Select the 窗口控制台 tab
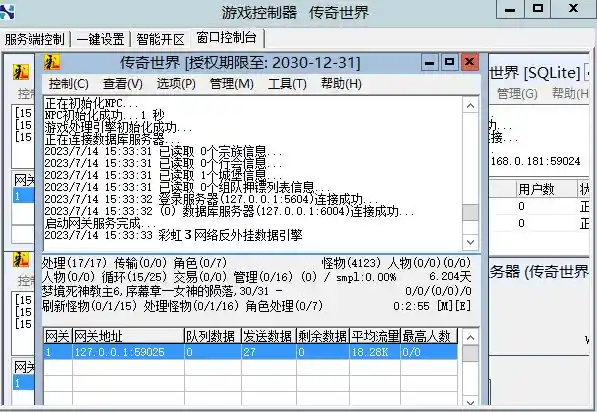The image size is (597, 412). click(x=227, y=38)
